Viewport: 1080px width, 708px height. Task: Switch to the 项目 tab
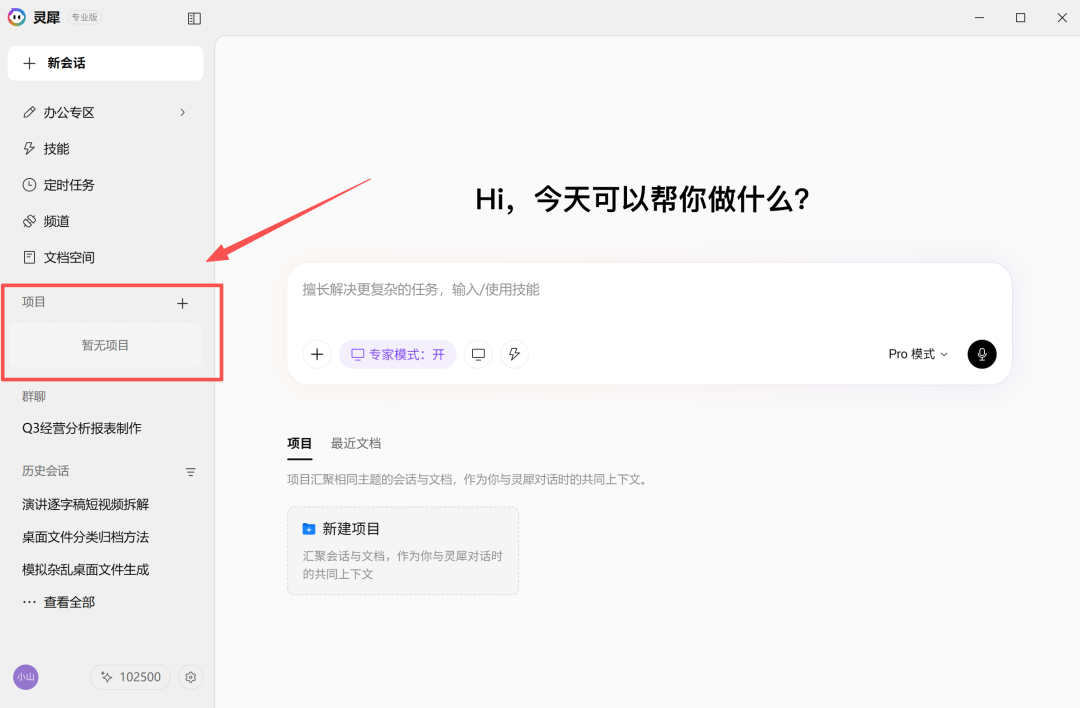click(300, 444)
